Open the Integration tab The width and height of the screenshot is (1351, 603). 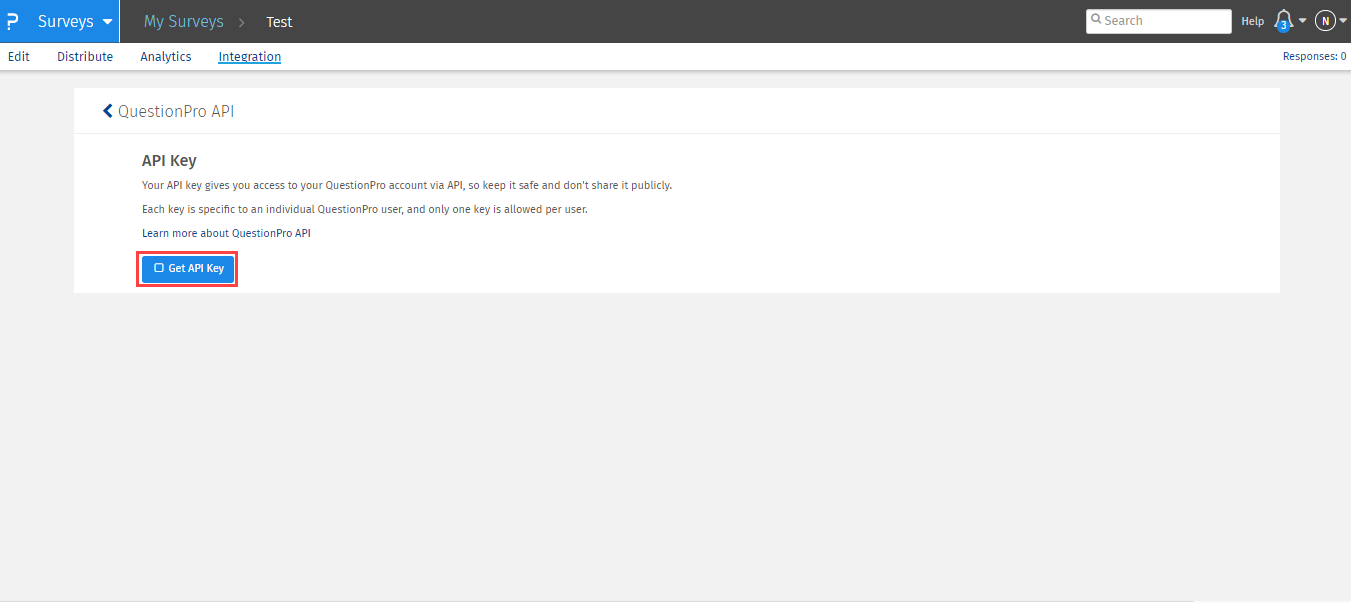(x=250, y=57)
